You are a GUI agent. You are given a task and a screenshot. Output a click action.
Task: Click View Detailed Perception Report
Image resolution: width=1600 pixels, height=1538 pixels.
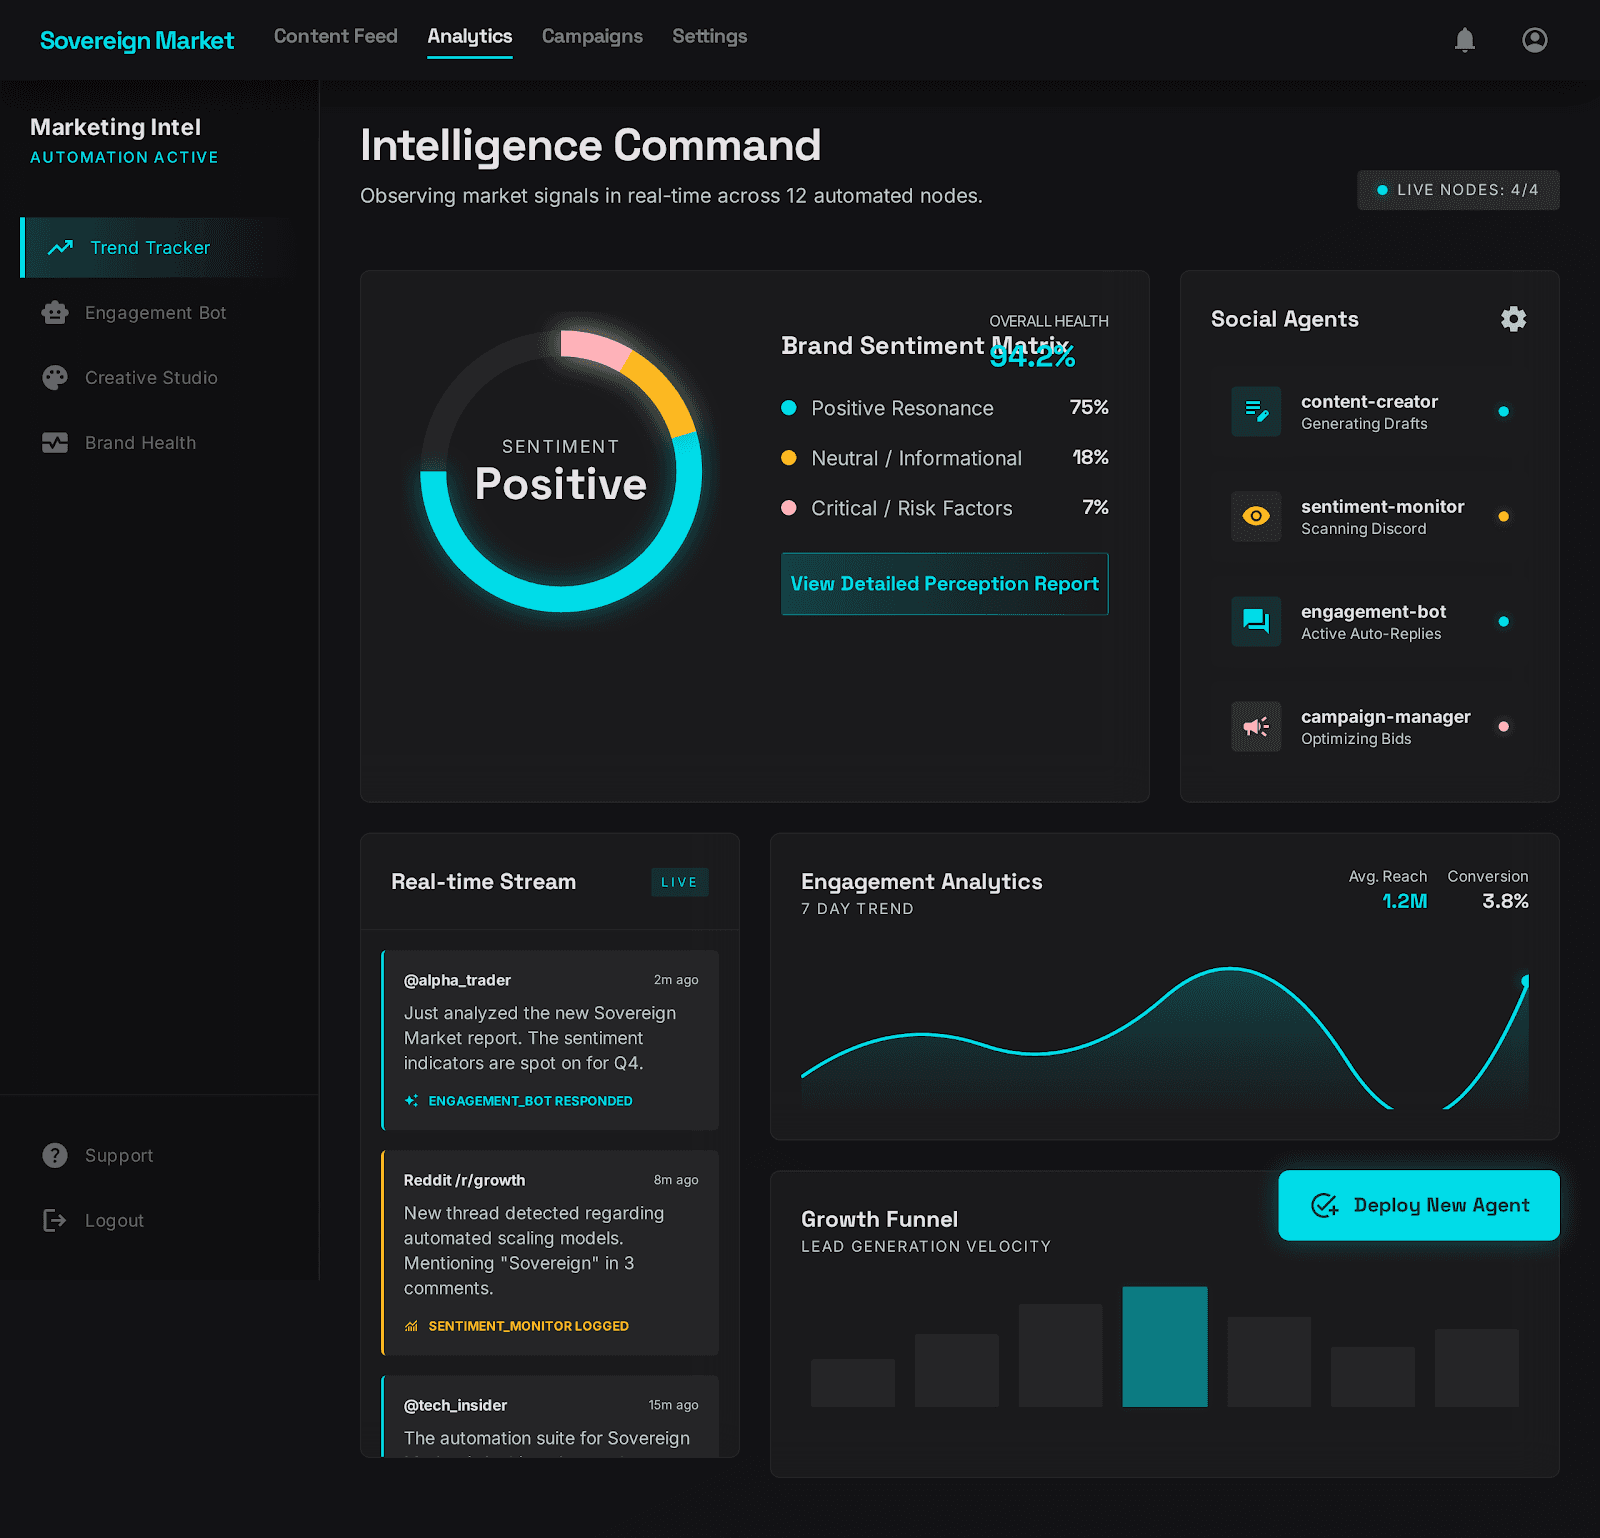point(943,584)
